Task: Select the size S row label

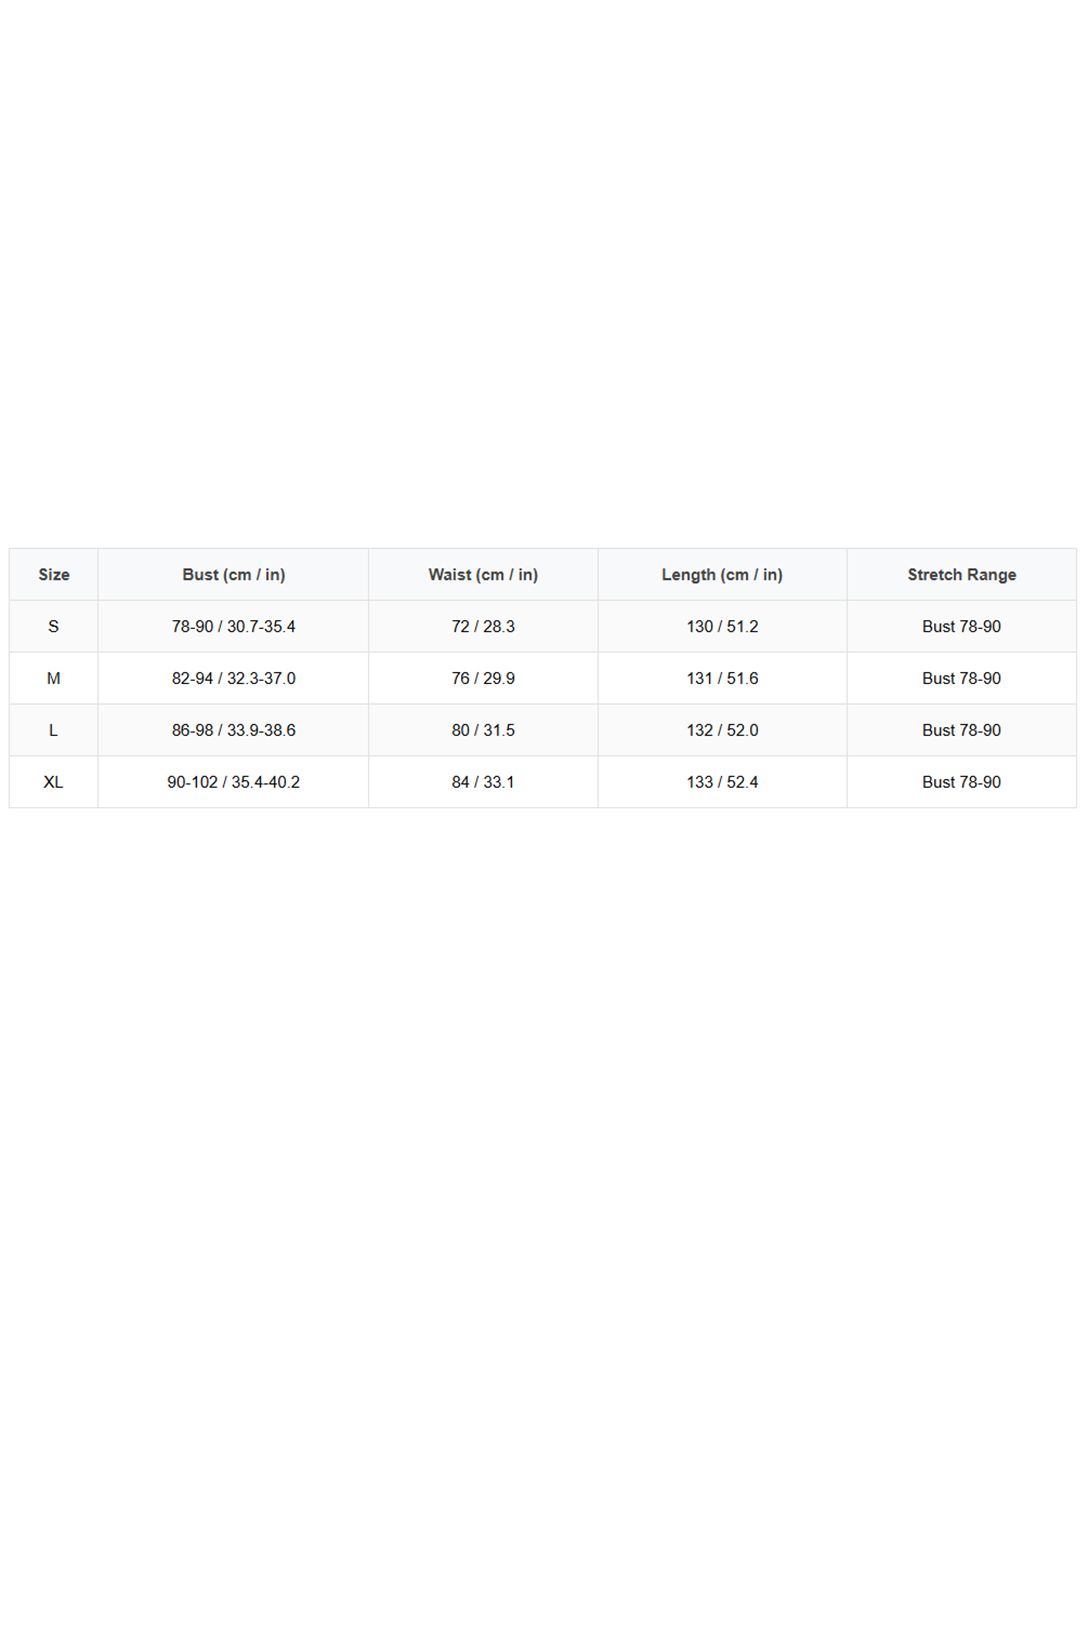Action: point(54,626)
